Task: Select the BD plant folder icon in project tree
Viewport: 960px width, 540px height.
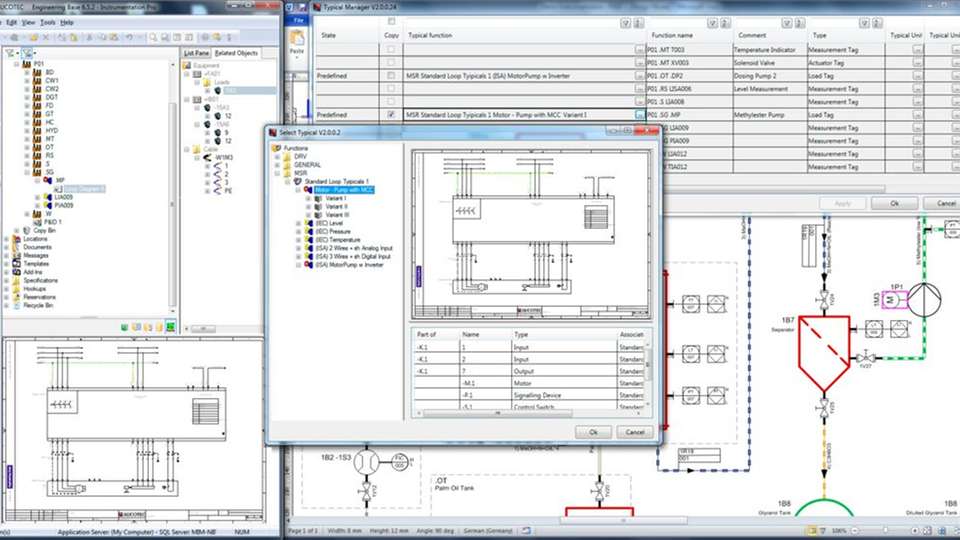Action: pos(37,72)
